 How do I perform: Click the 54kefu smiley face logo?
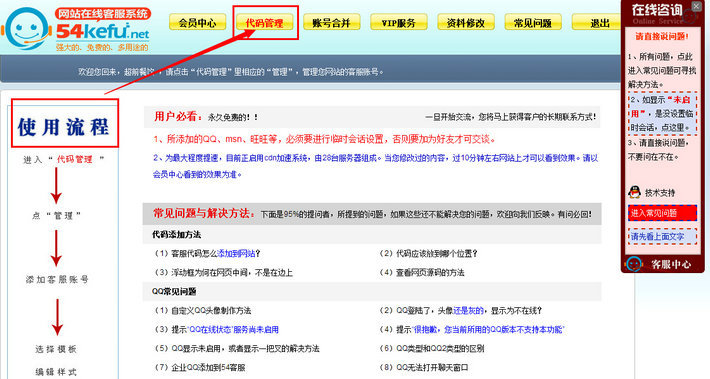pos(27,28)
